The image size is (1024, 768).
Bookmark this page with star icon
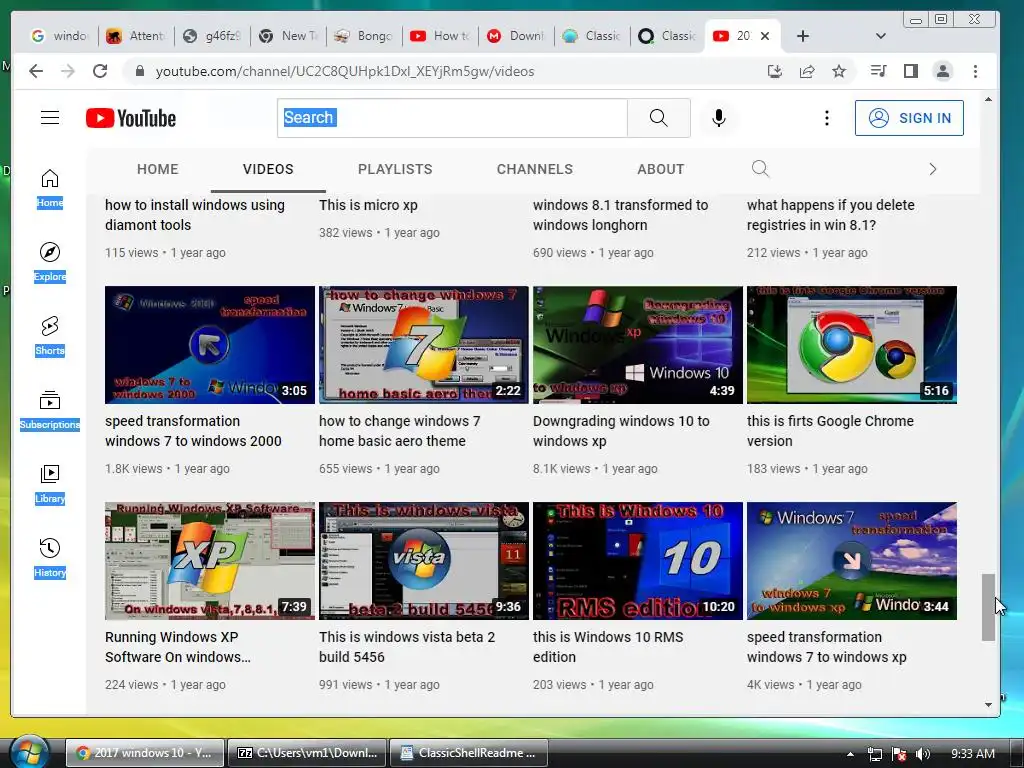pos(839,71)
